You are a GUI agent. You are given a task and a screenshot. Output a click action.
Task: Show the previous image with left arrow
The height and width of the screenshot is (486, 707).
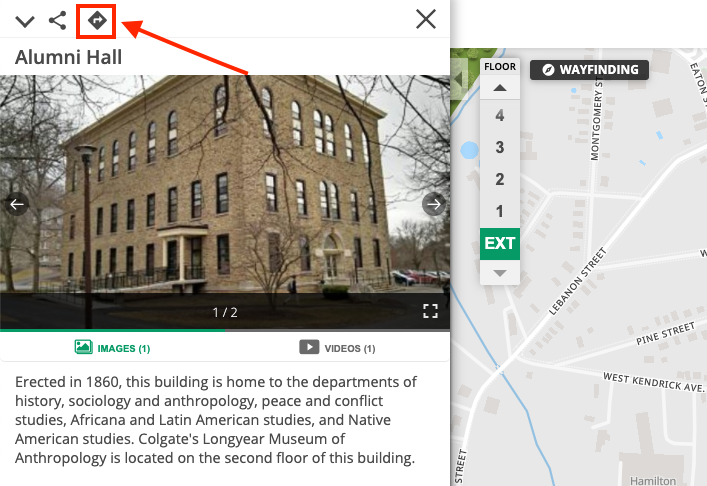[x=17, y=204]
